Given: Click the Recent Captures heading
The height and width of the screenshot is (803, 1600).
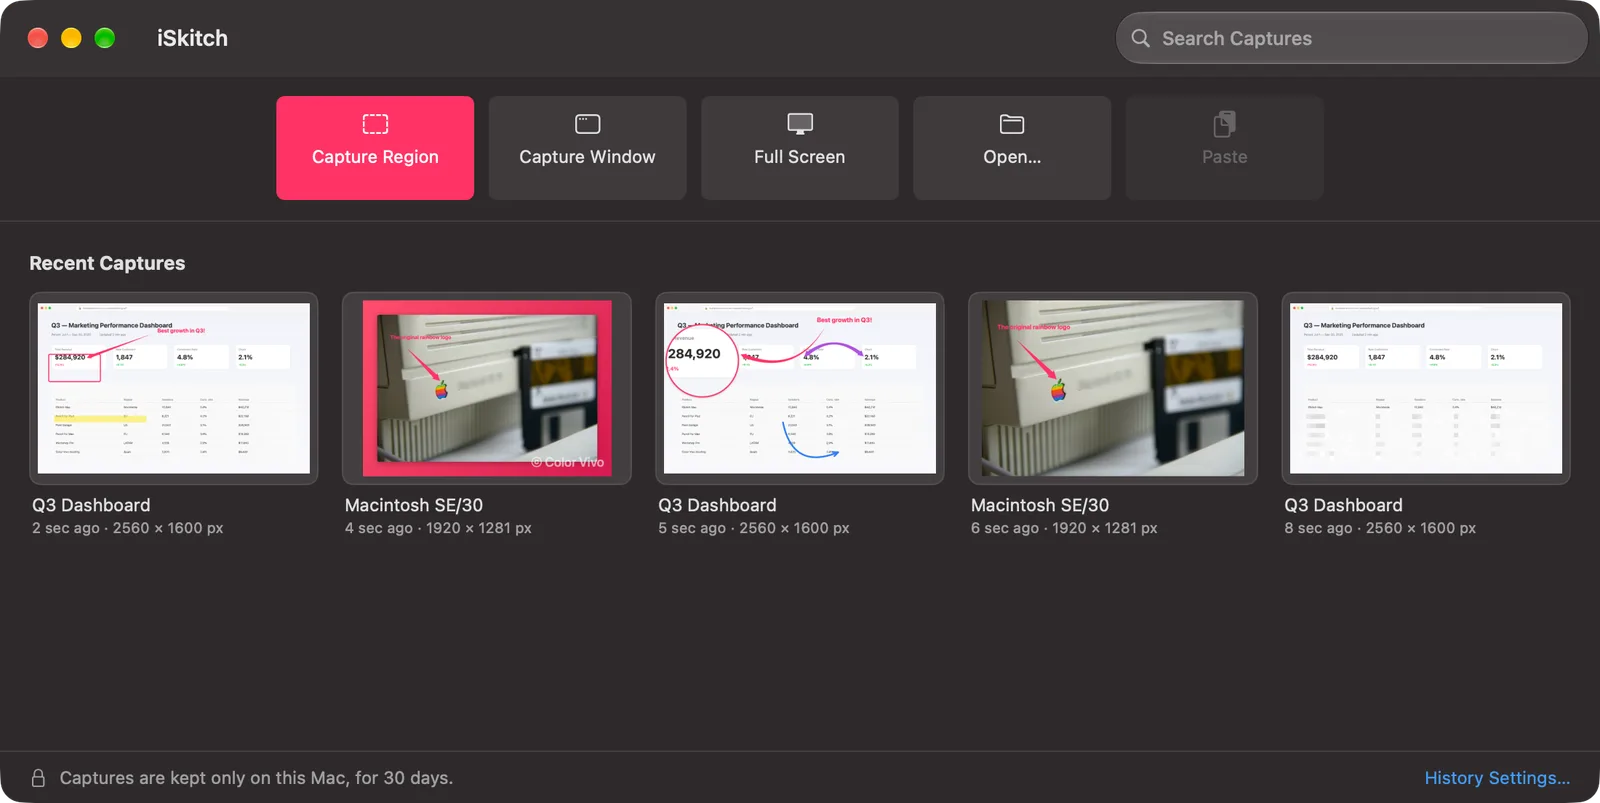Looking at the screenshot, I should coord(107,263).
